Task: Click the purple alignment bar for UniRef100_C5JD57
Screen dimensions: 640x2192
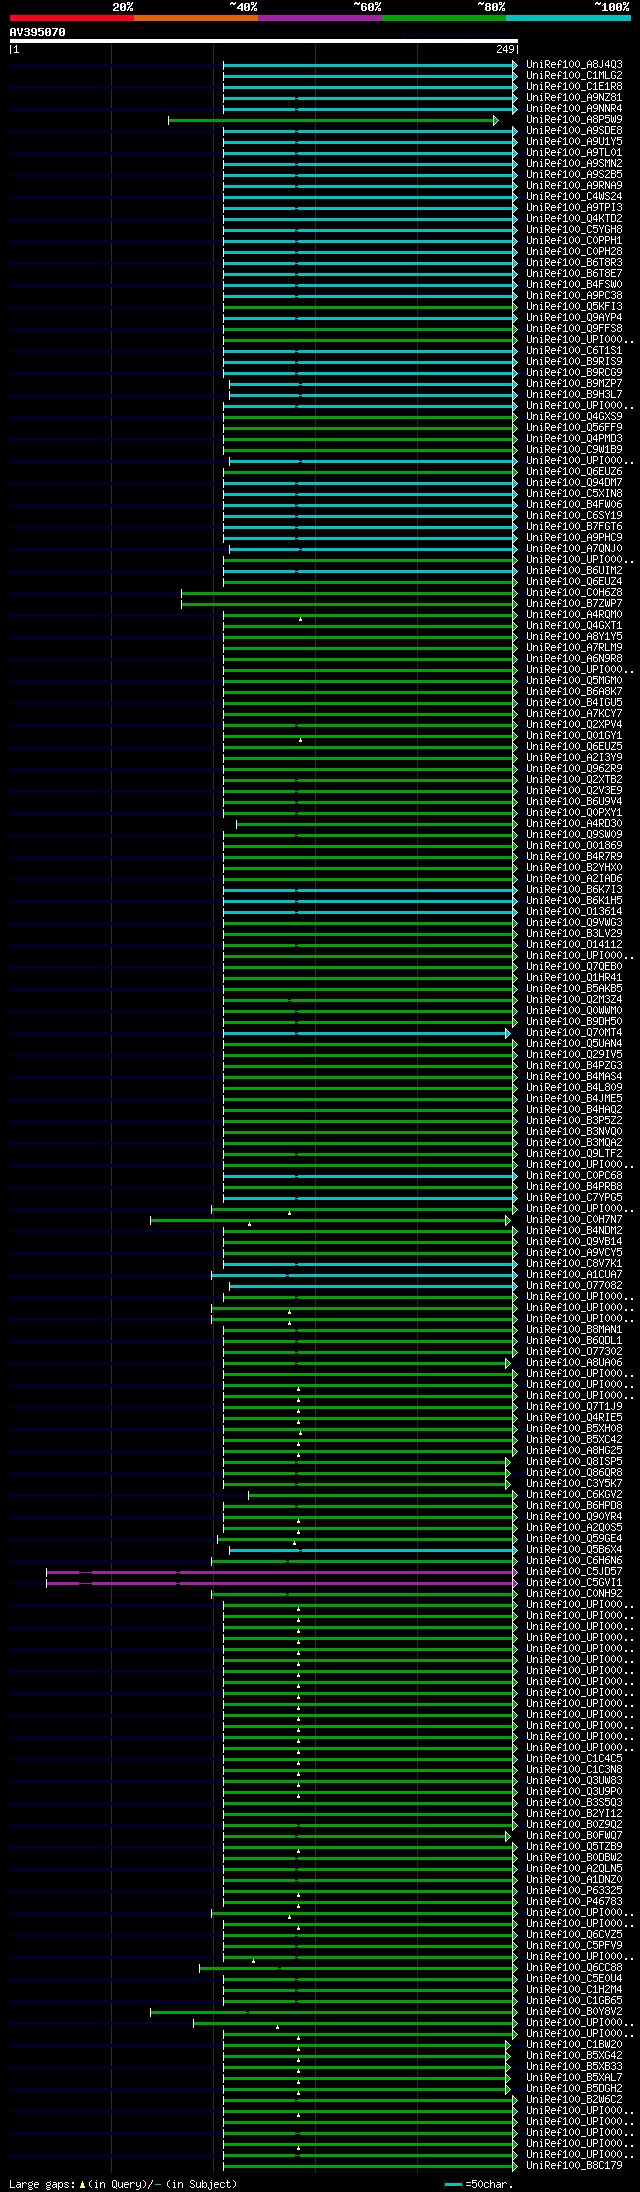Action: point(282,1572)
